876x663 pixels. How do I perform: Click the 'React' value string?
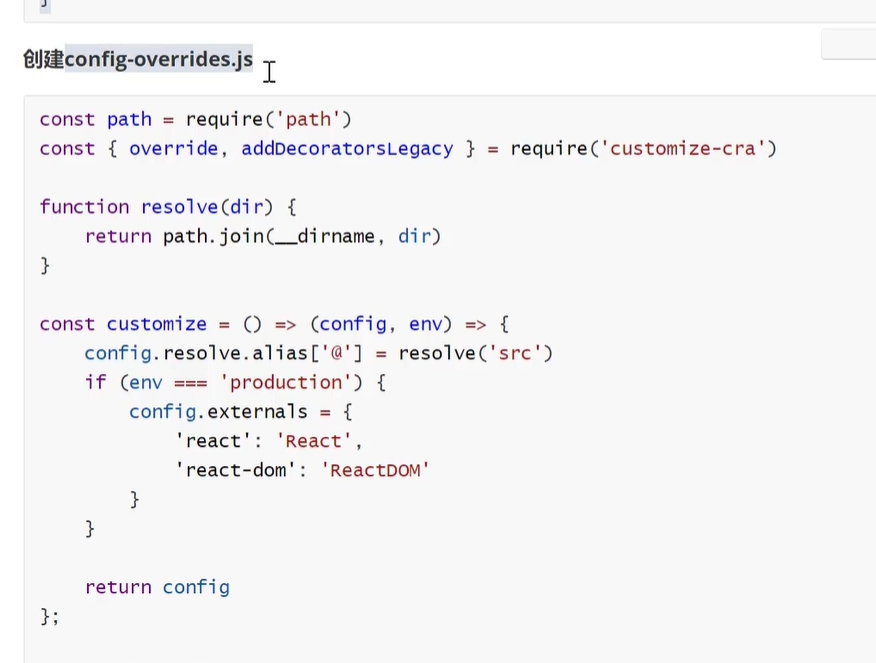pos(313,441)
